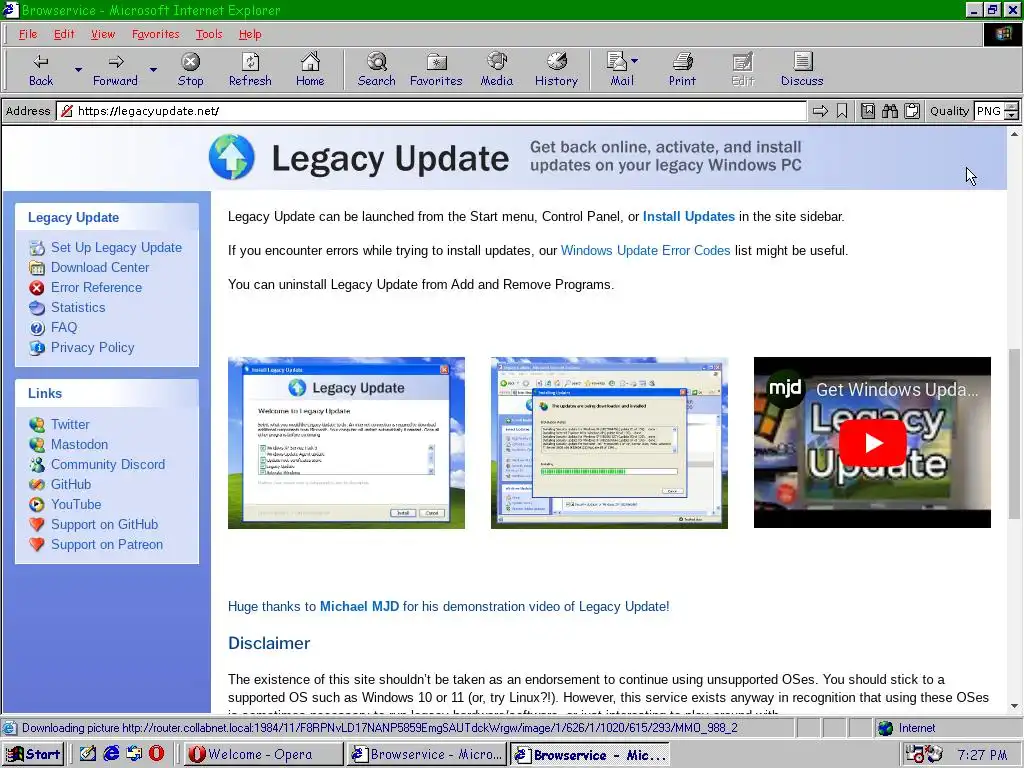
Task: Open the Community Discord link
Action: tap(108, 464)
